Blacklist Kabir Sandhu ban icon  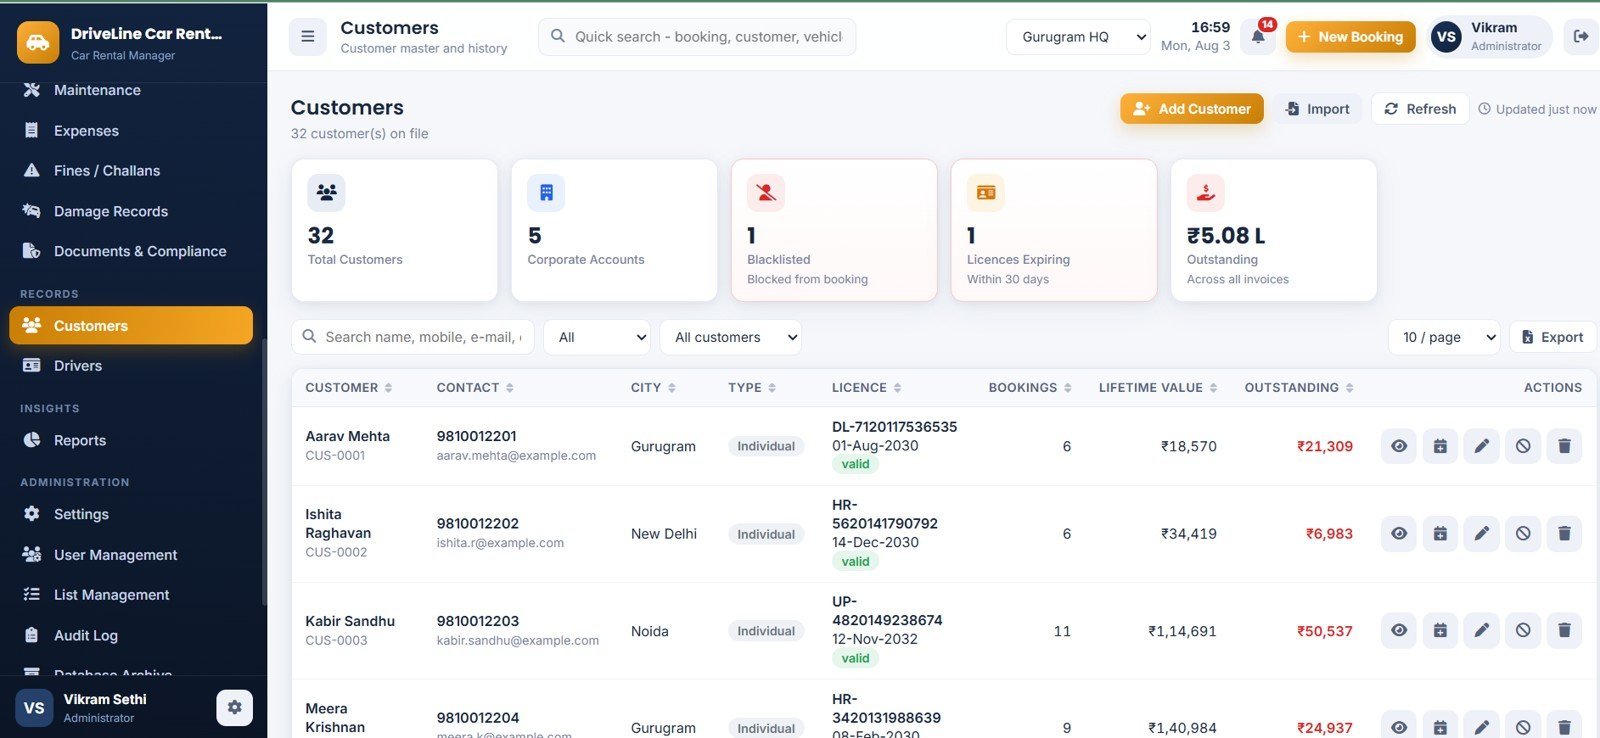coord(1523,631)
